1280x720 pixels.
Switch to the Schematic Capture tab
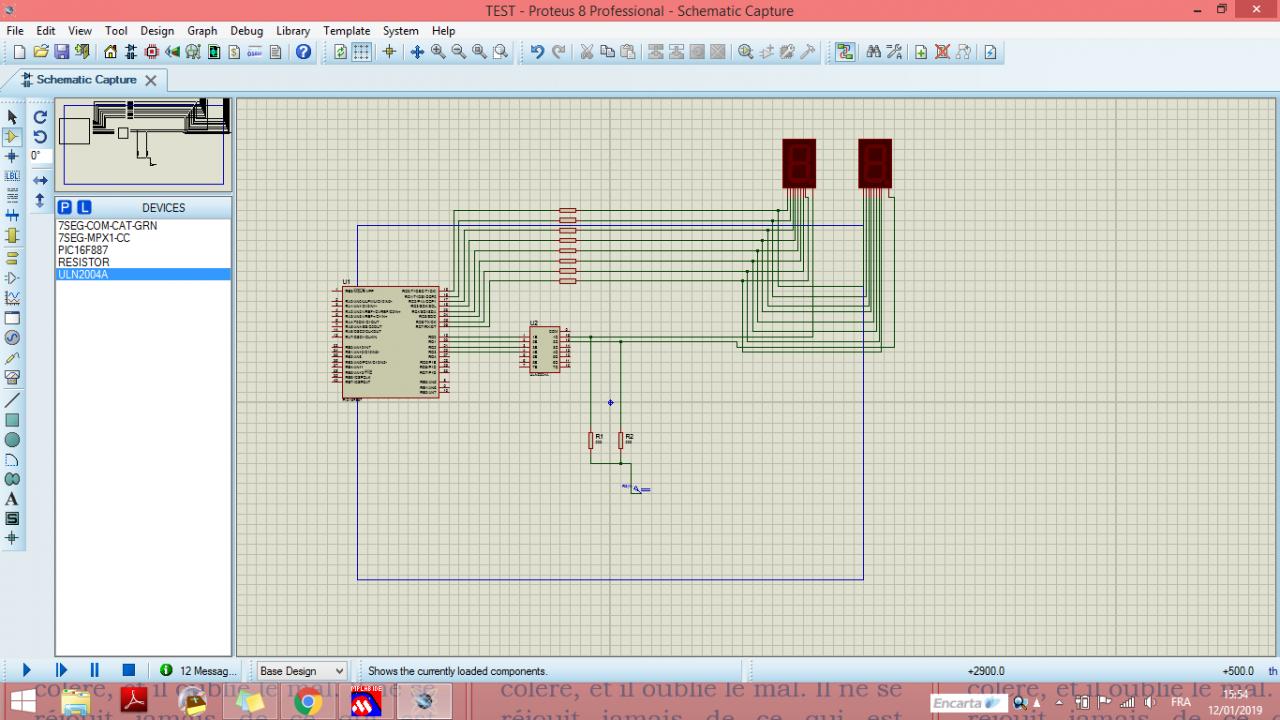[86, 80]
